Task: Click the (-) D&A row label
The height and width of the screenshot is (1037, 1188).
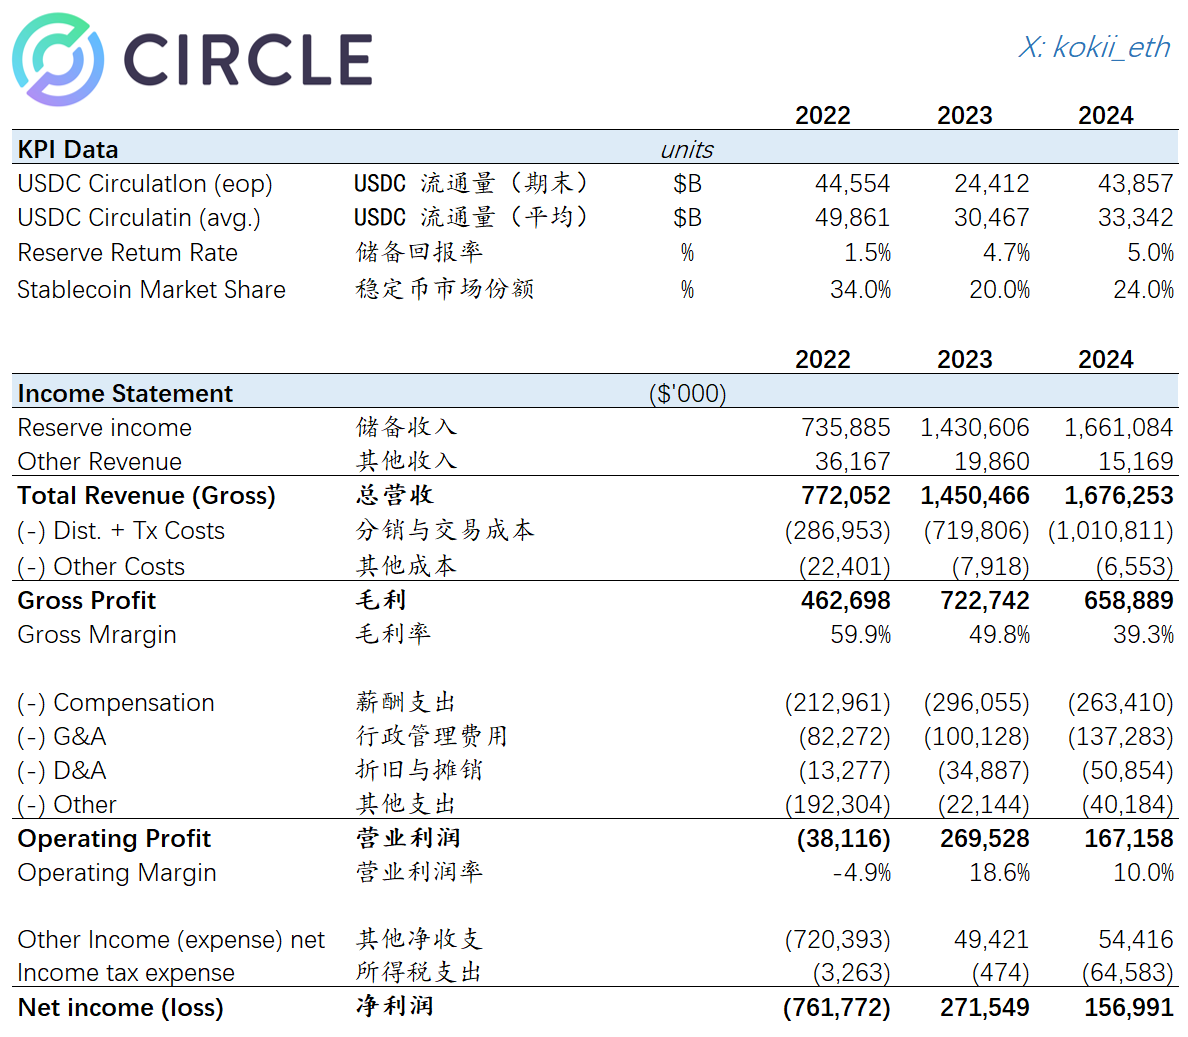Action: 61,770
